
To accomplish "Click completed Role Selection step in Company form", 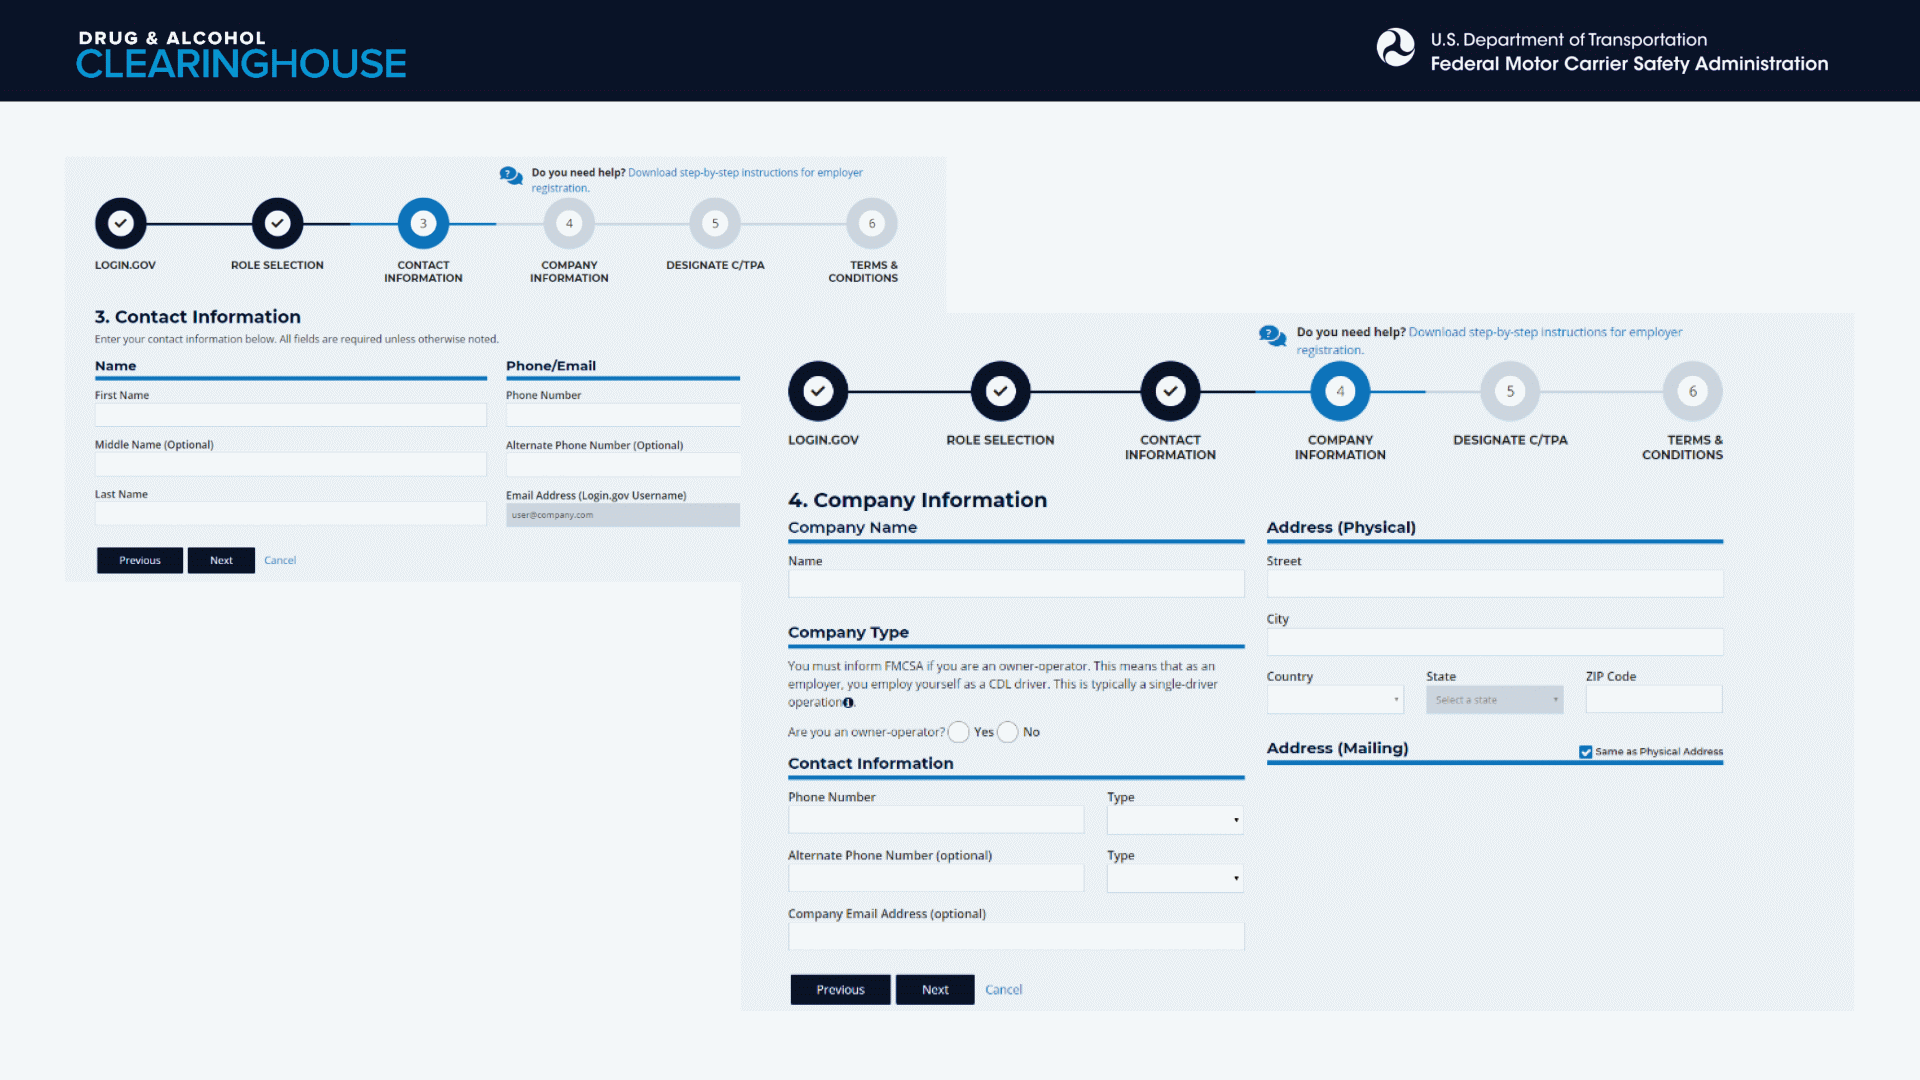I will click(1000, 391).
